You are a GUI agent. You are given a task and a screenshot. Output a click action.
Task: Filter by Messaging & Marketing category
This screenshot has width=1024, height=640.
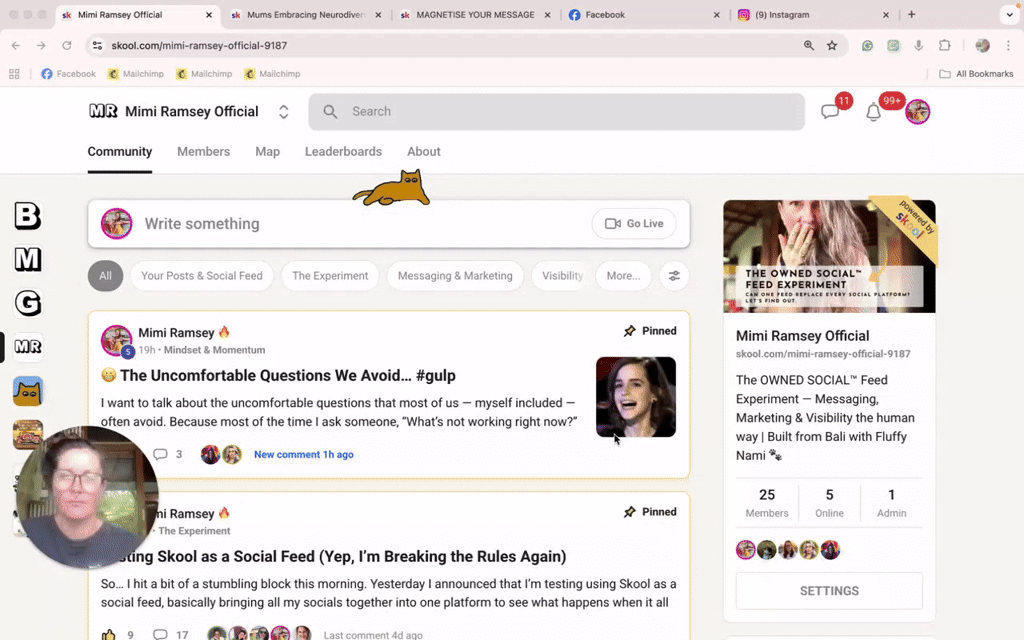point(455,276)
